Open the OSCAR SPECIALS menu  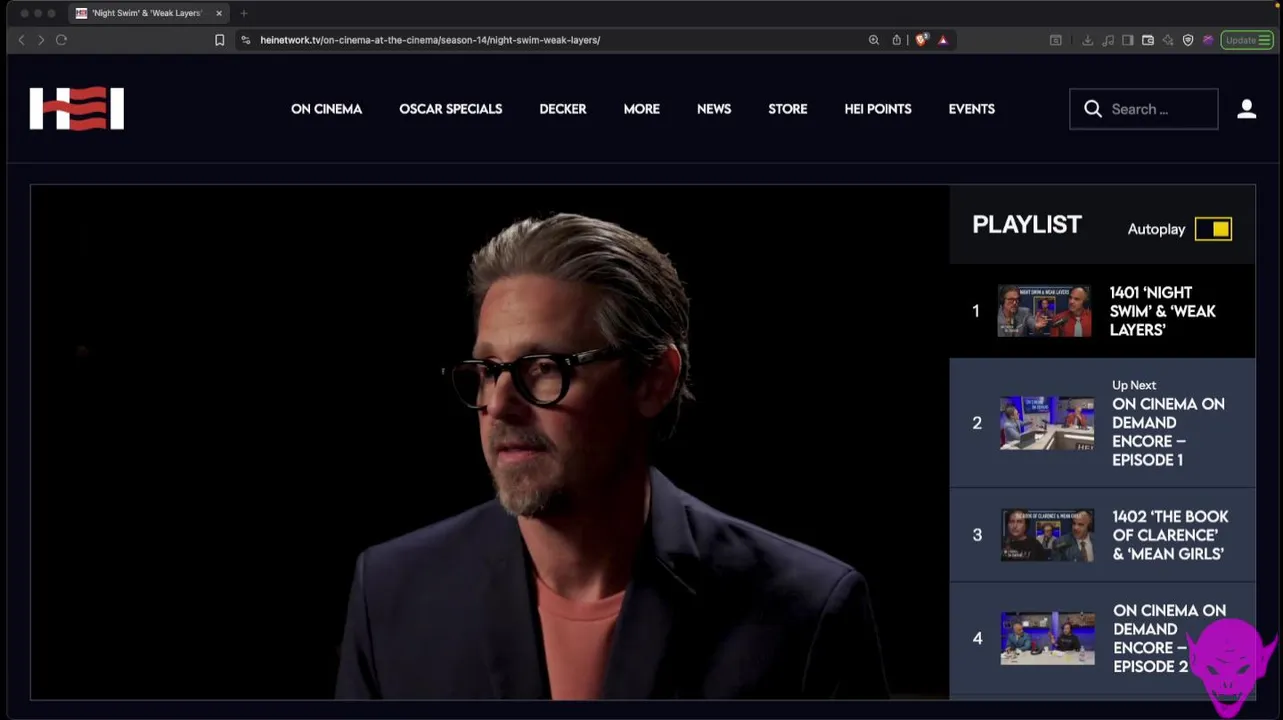tap(451, 109)
